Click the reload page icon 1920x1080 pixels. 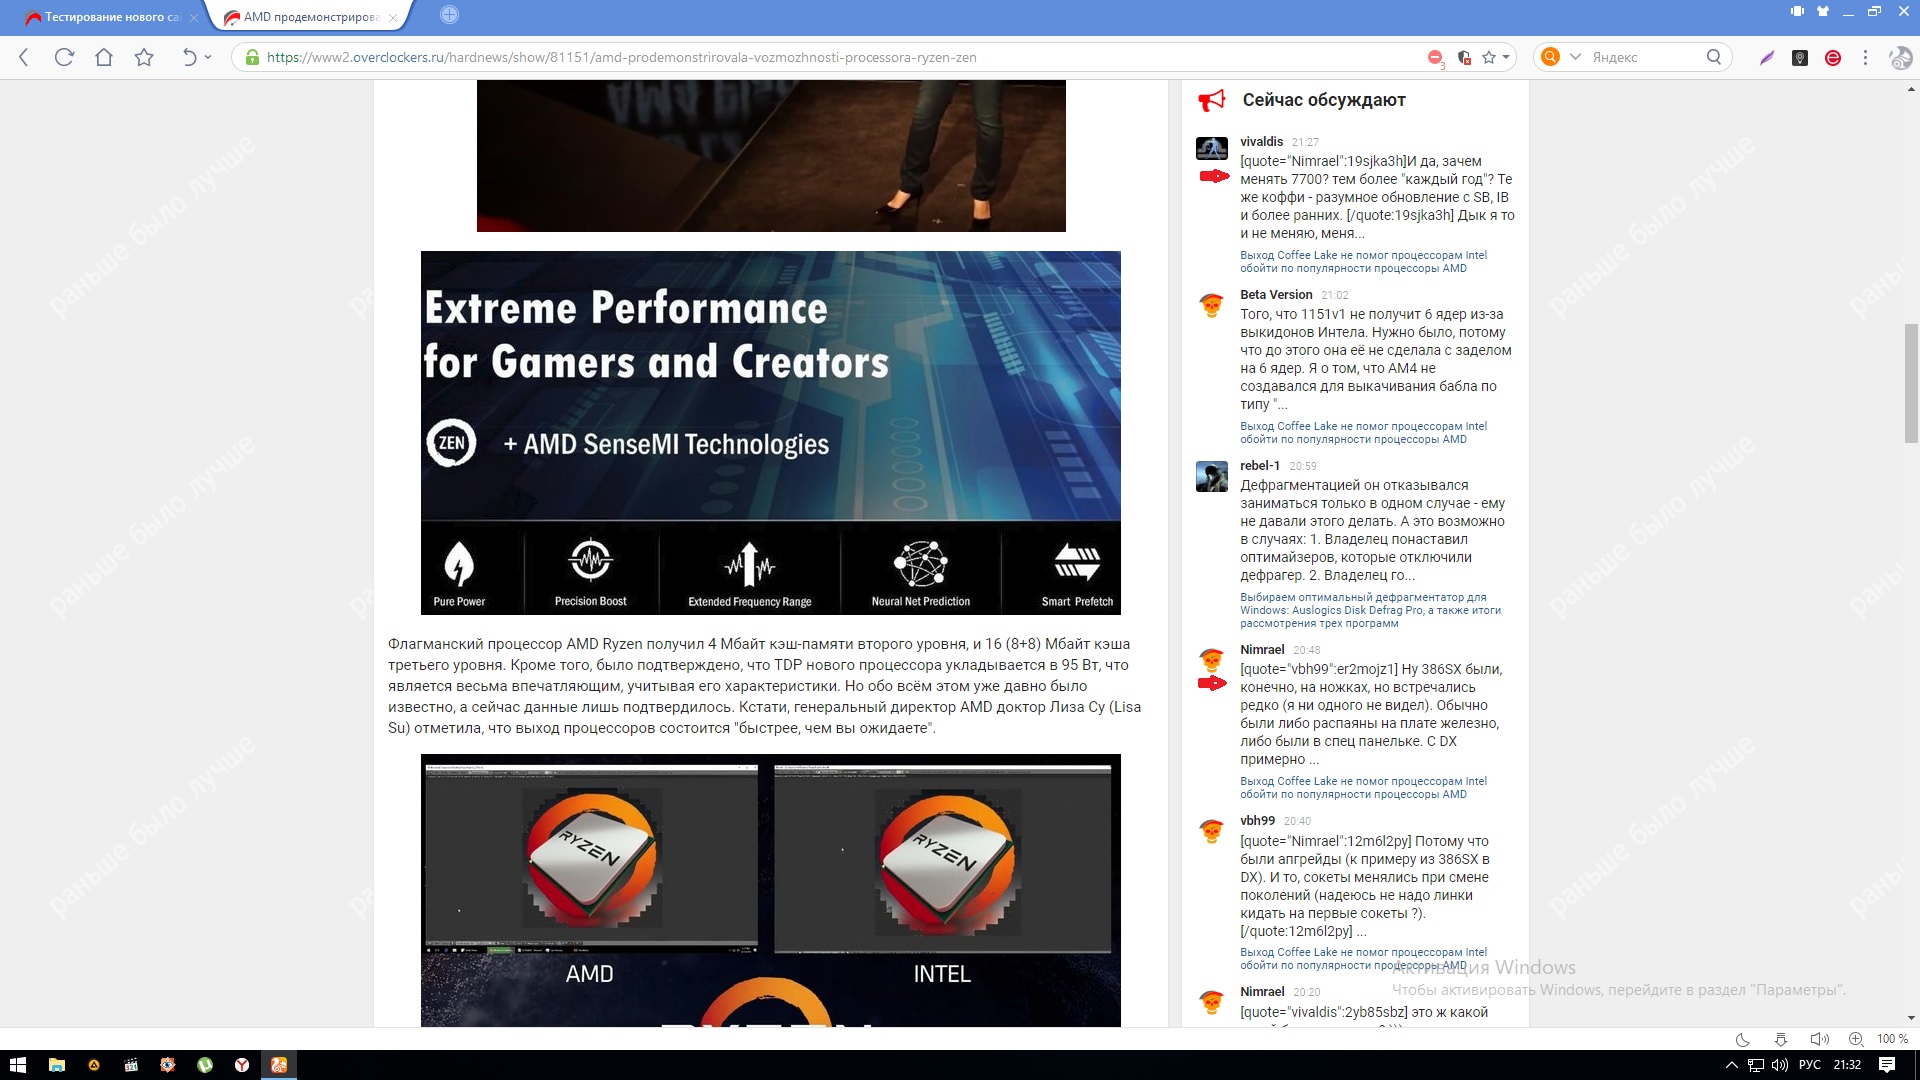(x=64, y=57)
